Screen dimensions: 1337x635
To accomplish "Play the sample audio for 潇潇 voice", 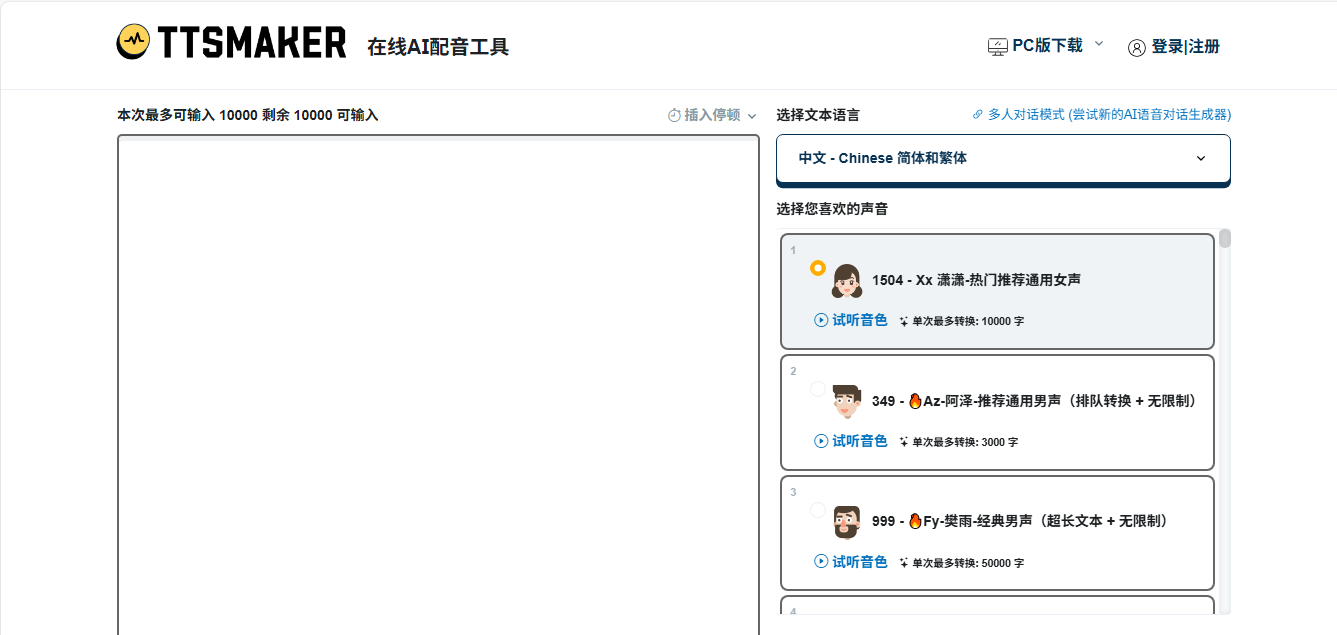I will click(x=851, y=320).
